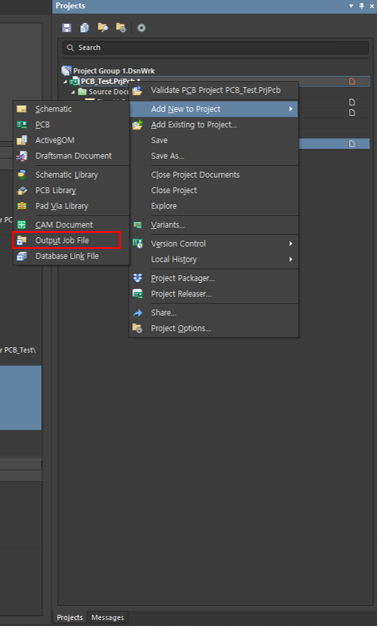Click the CAM Document icon
Image resolution: width=378 pixels, height=628 pixels.
(x=22, y=225)
